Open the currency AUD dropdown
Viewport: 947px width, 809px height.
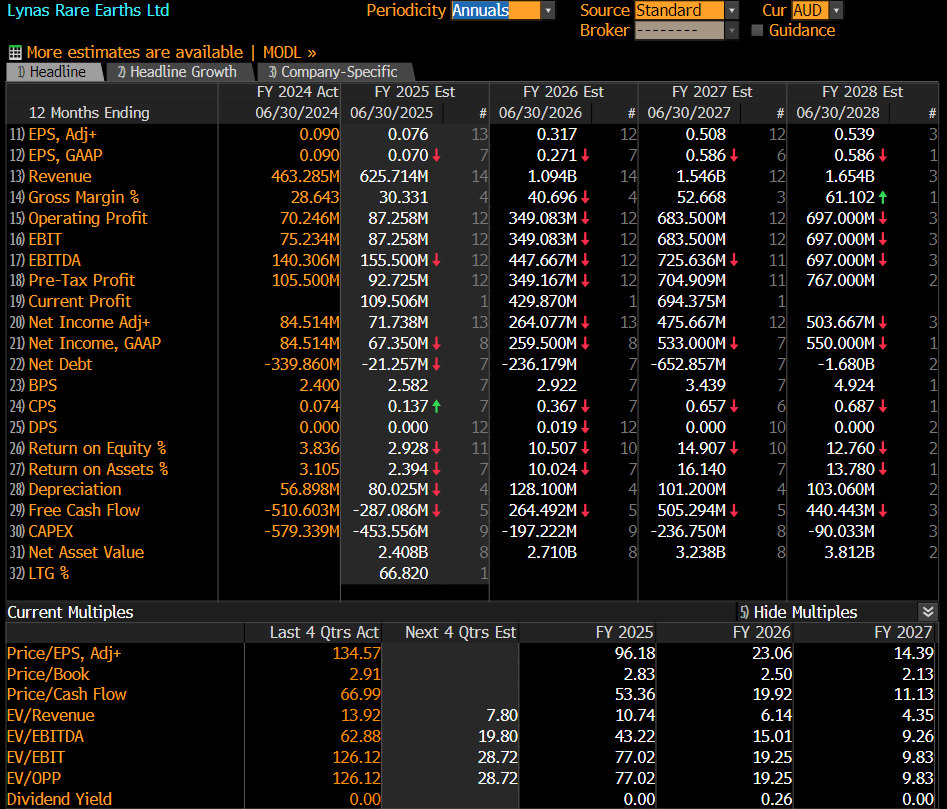pyautogui.click(x=836, y=10)
